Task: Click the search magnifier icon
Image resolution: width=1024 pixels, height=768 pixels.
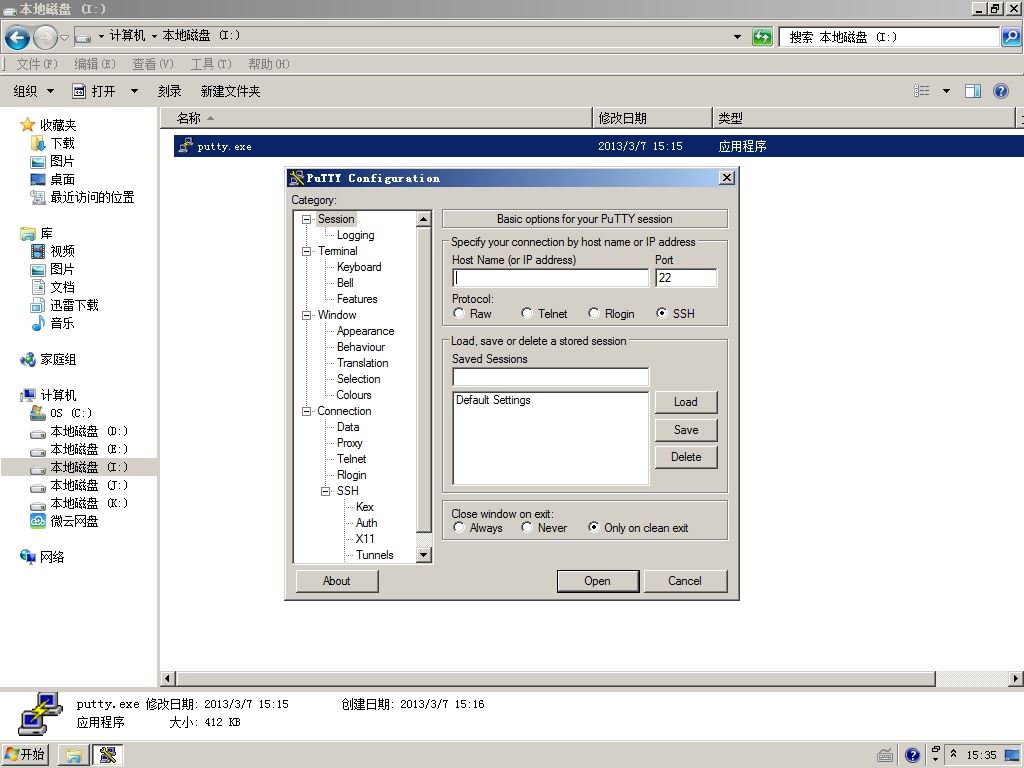Action: (1010, 37)
